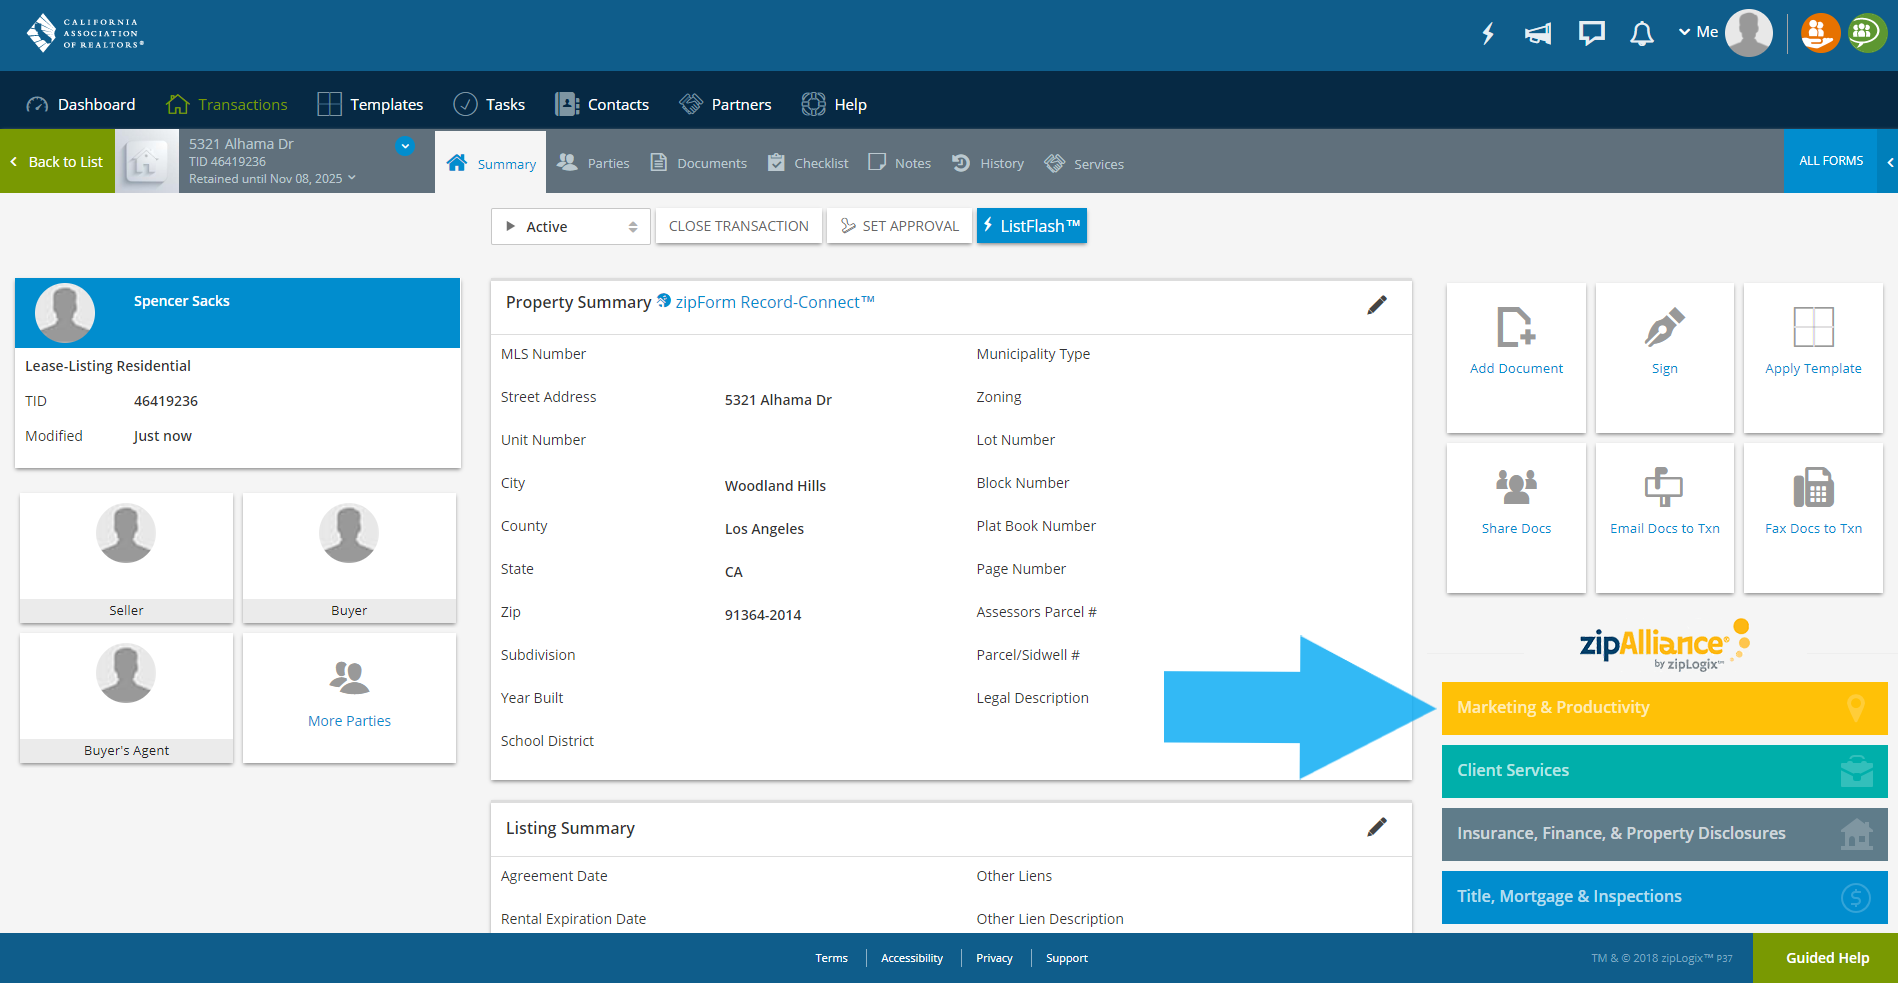The height and width of the screenshot is (983, 1898).
Task: Open the Support link in footer
Action: point(1066,957)
